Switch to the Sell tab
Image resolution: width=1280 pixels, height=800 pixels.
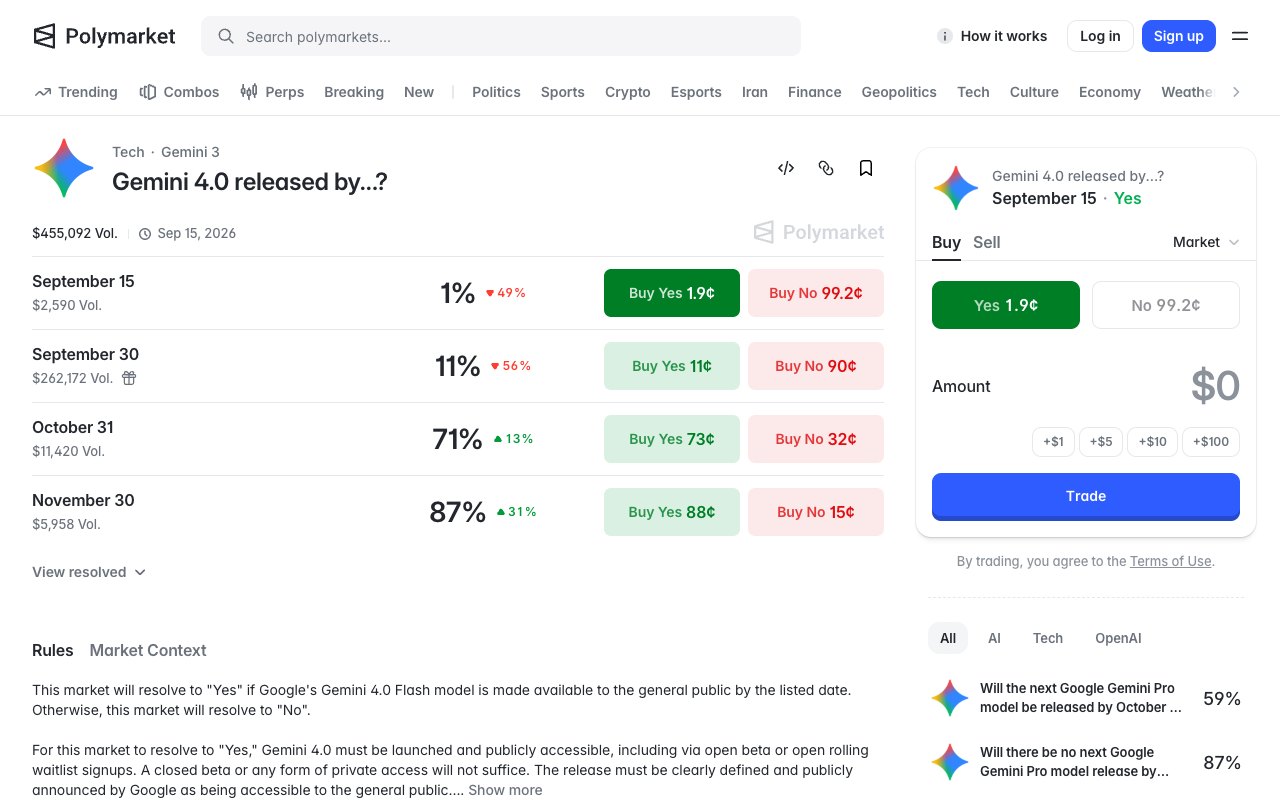click(x=987, y=242)
